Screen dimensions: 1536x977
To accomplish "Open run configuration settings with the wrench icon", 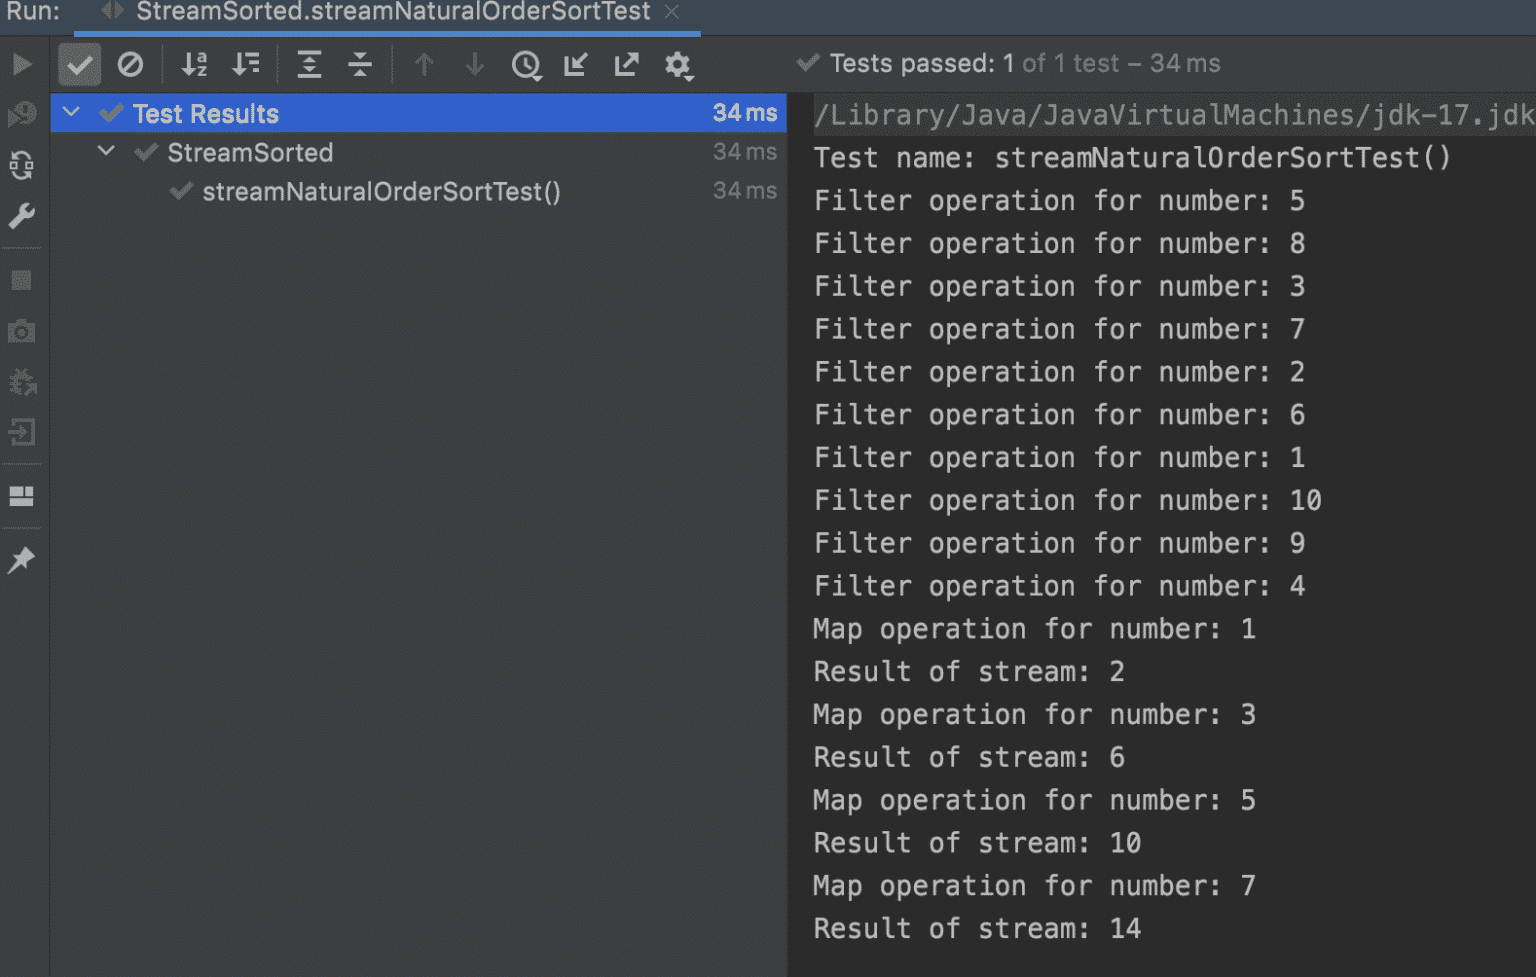I will pos(21,216).
